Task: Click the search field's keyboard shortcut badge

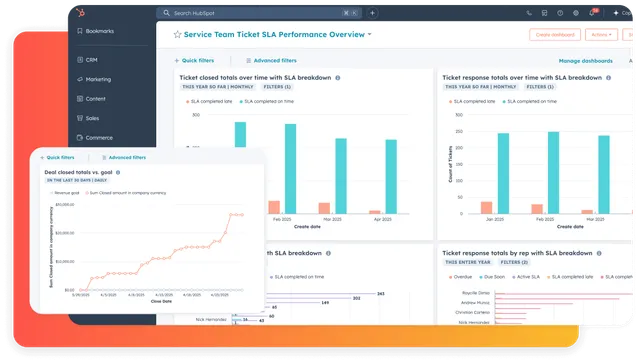Action: (350, 13)
